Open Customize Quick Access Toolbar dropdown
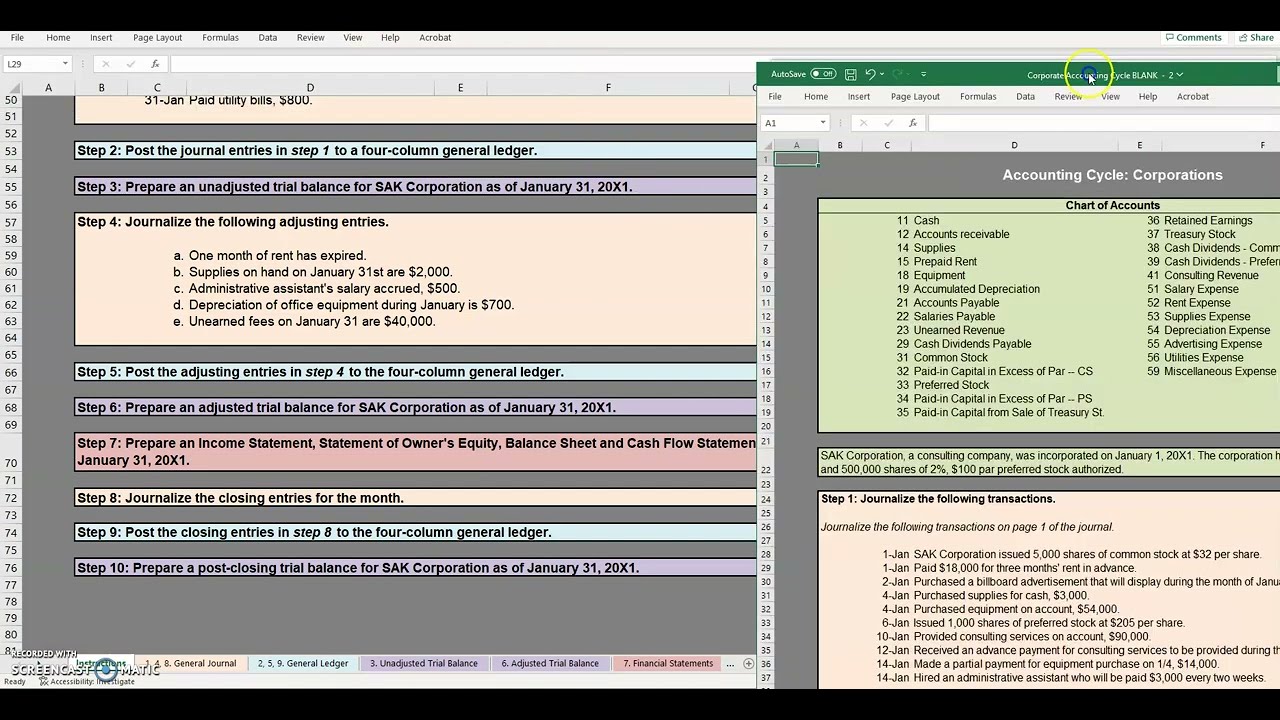 (x=923, y=74)
